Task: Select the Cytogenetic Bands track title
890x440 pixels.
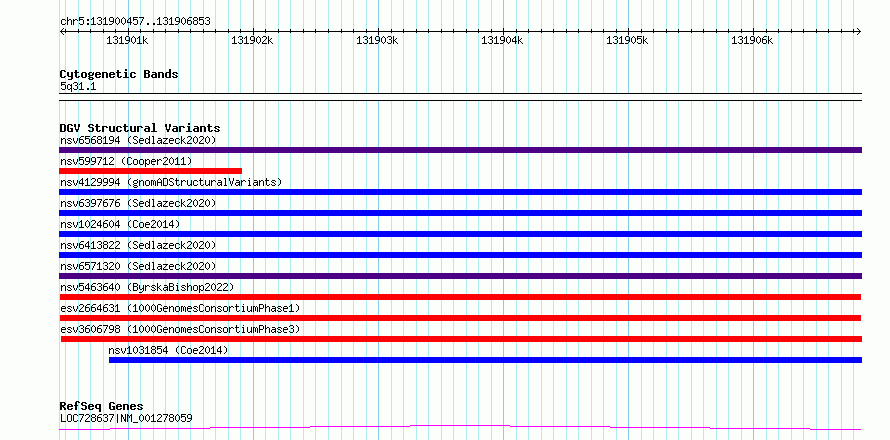Action: pyautogui.click(x=119, y=74)
